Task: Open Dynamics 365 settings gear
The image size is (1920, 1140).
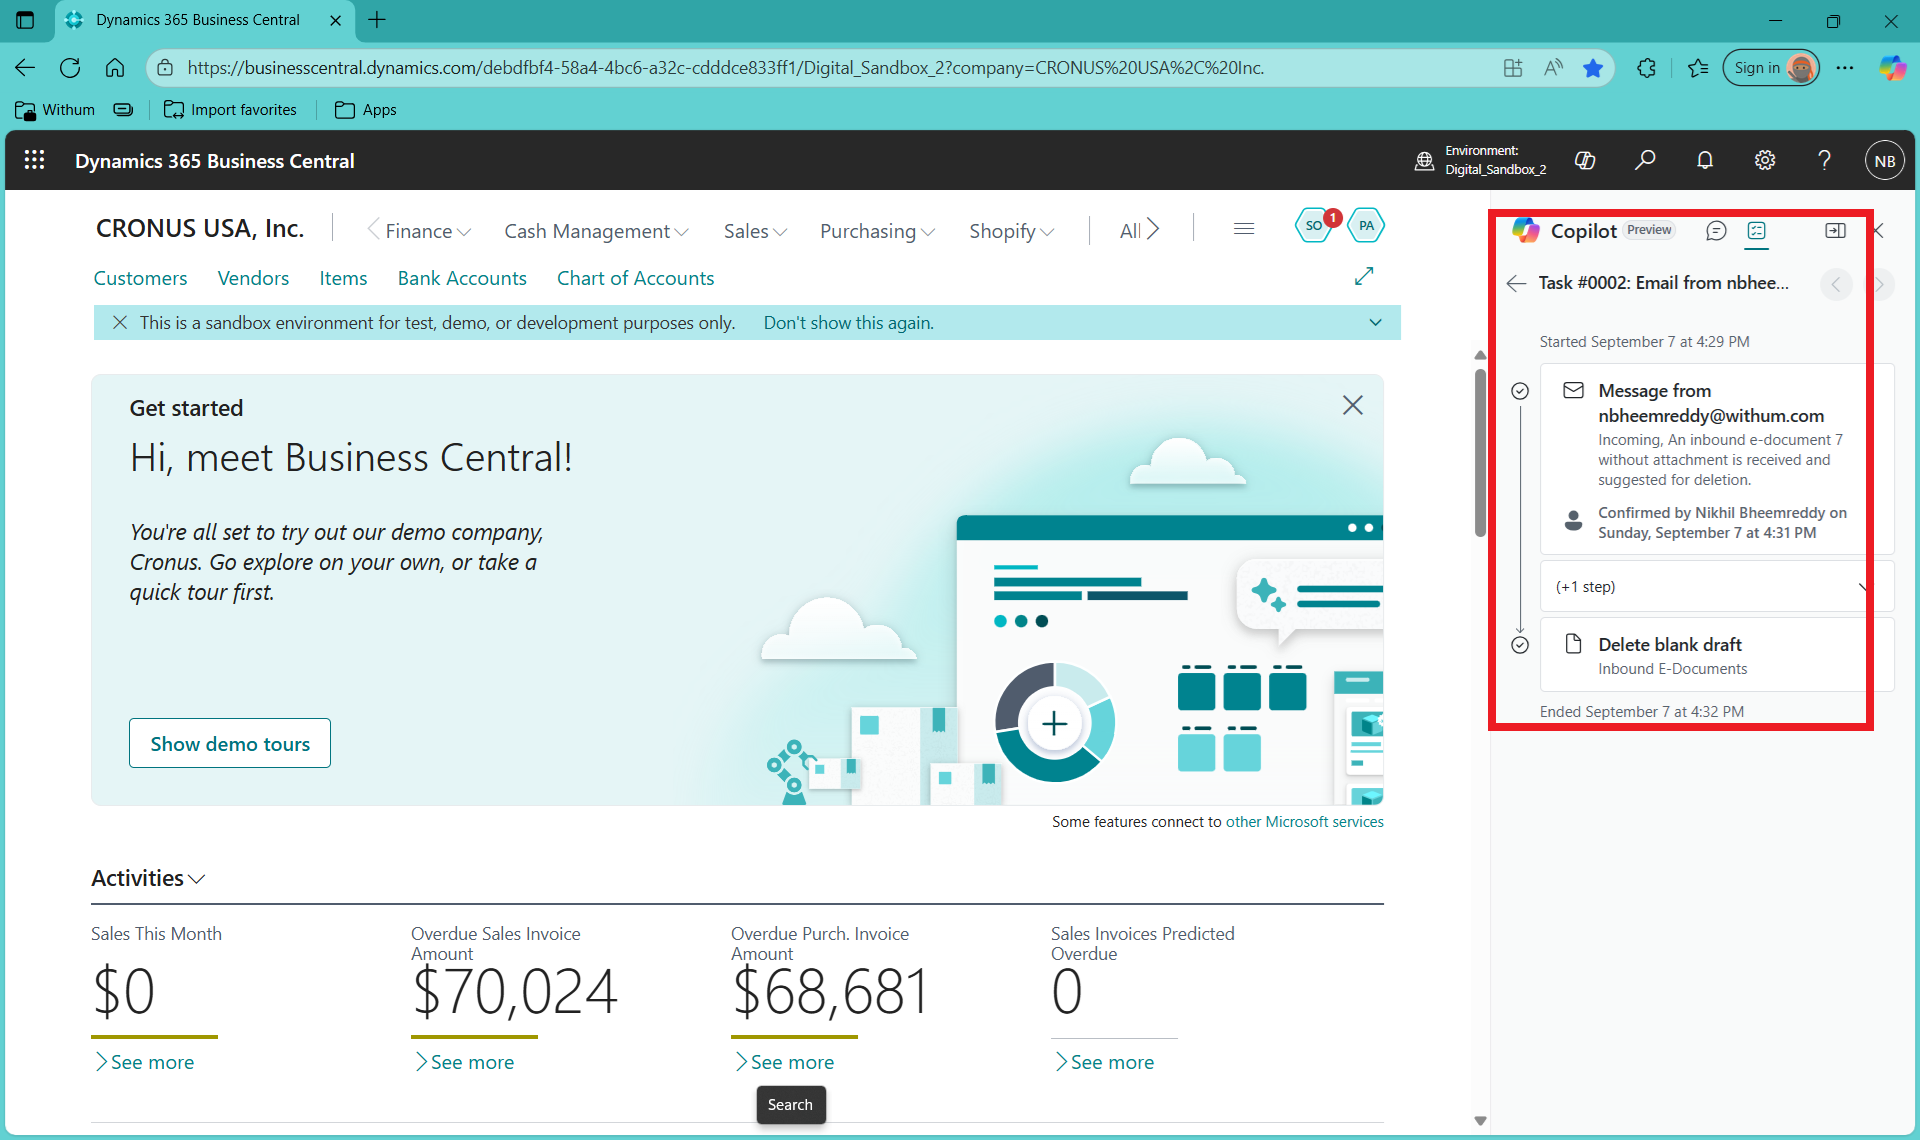Action: tap(1764, 160)
